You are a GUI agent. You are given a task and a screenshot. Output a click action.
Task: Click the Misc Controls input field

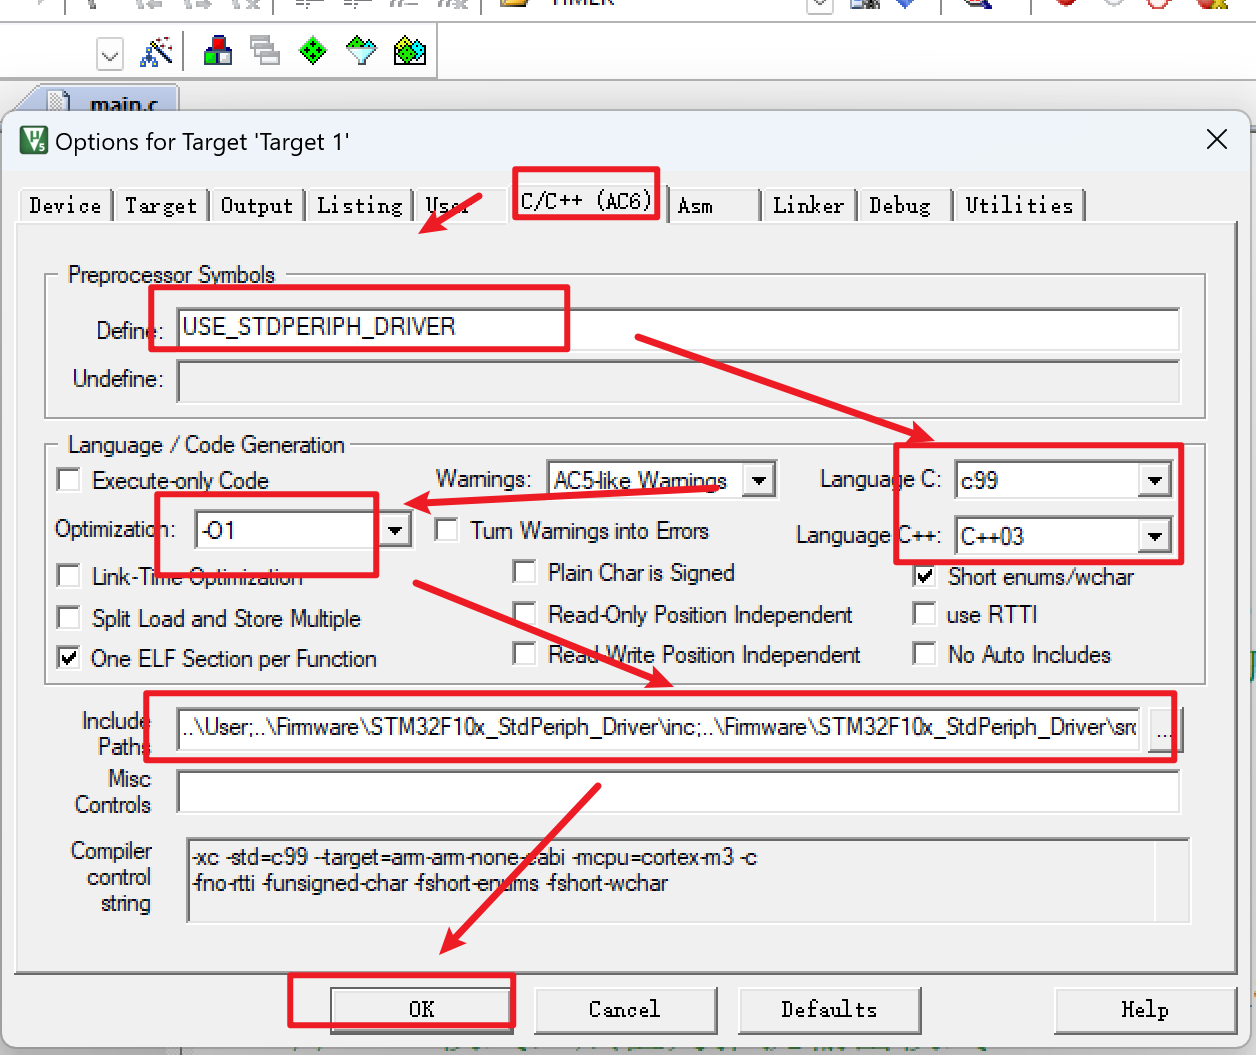679,792
